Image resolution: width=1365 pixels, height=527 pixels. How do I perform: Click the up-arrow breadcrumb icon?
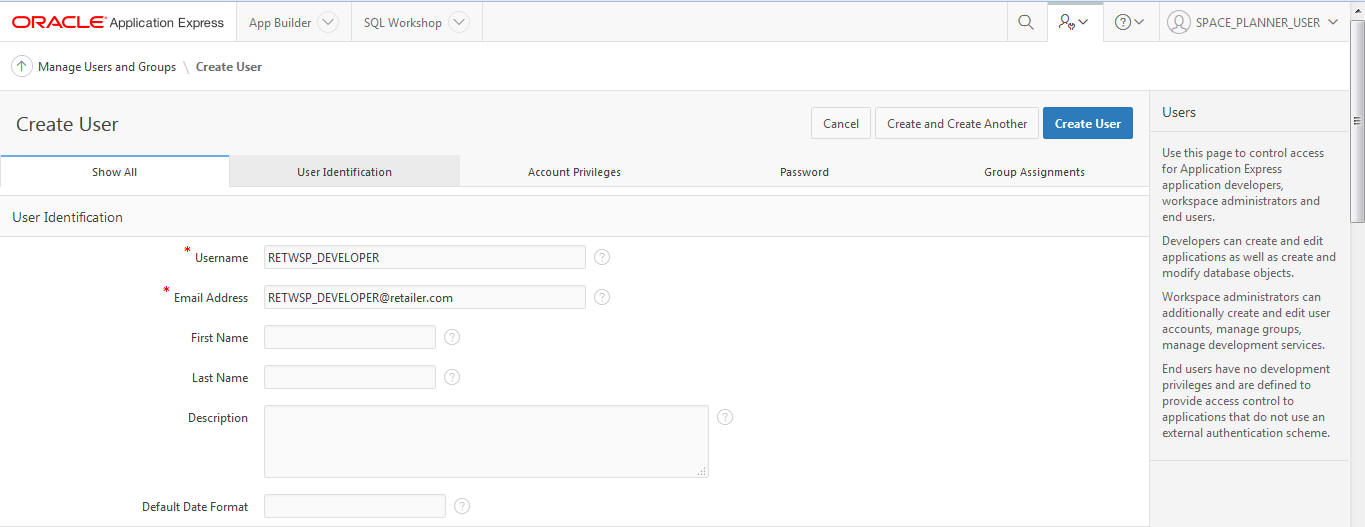pos(21,67)
